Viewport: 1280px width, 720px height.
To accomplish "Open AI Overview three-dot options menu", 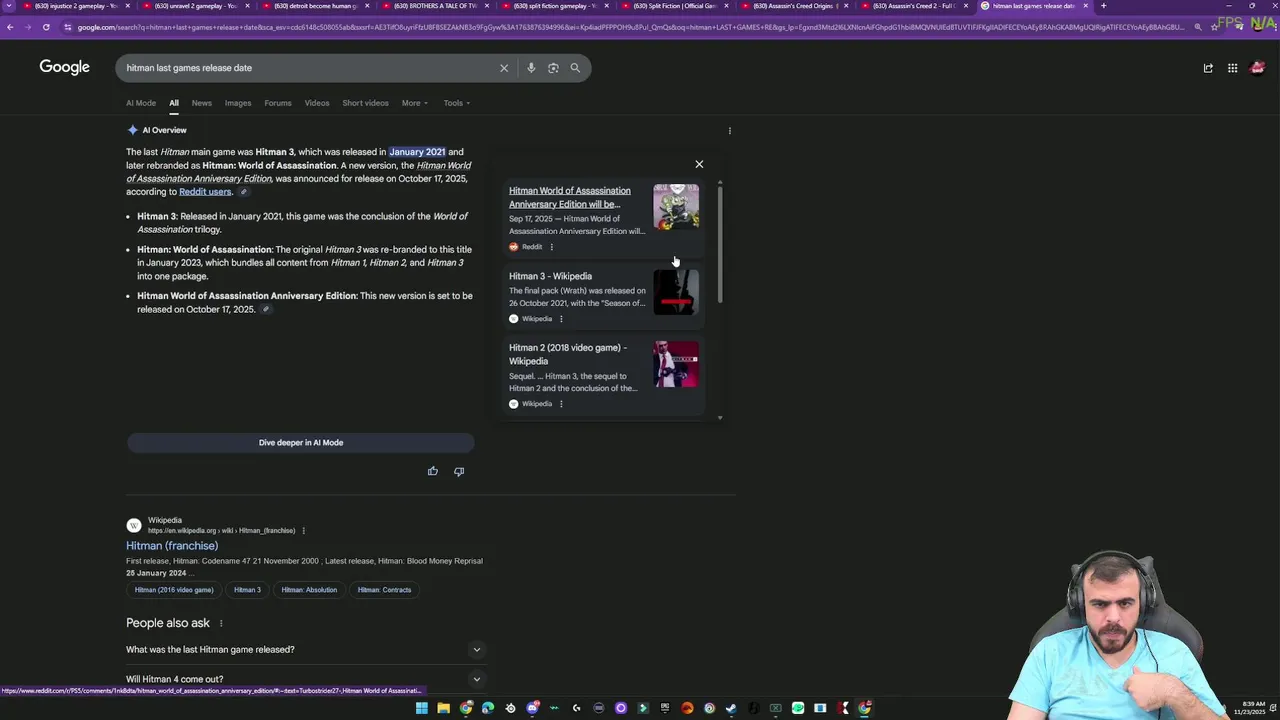I will click(730, 130).
